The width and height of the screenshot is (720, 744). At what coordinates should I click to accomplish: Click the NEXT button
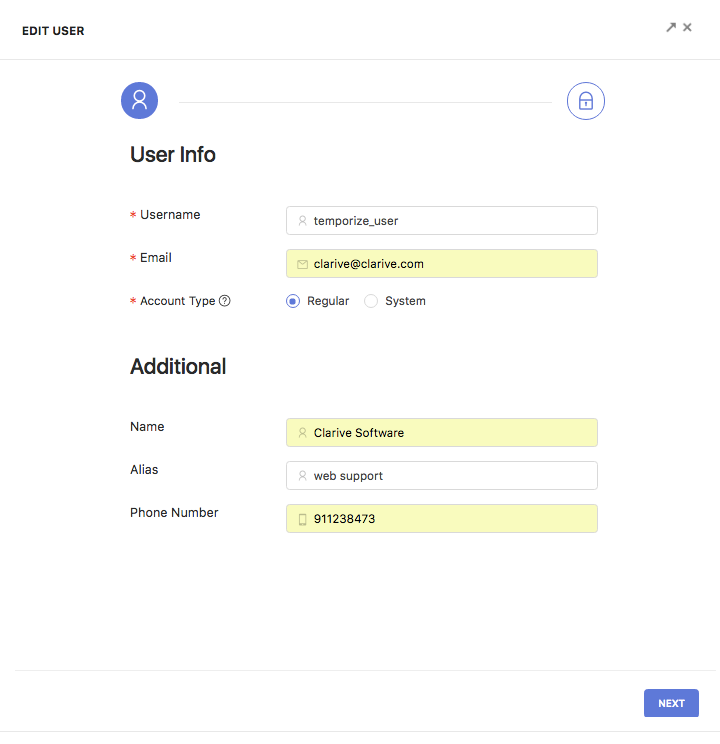coord(671,703)
